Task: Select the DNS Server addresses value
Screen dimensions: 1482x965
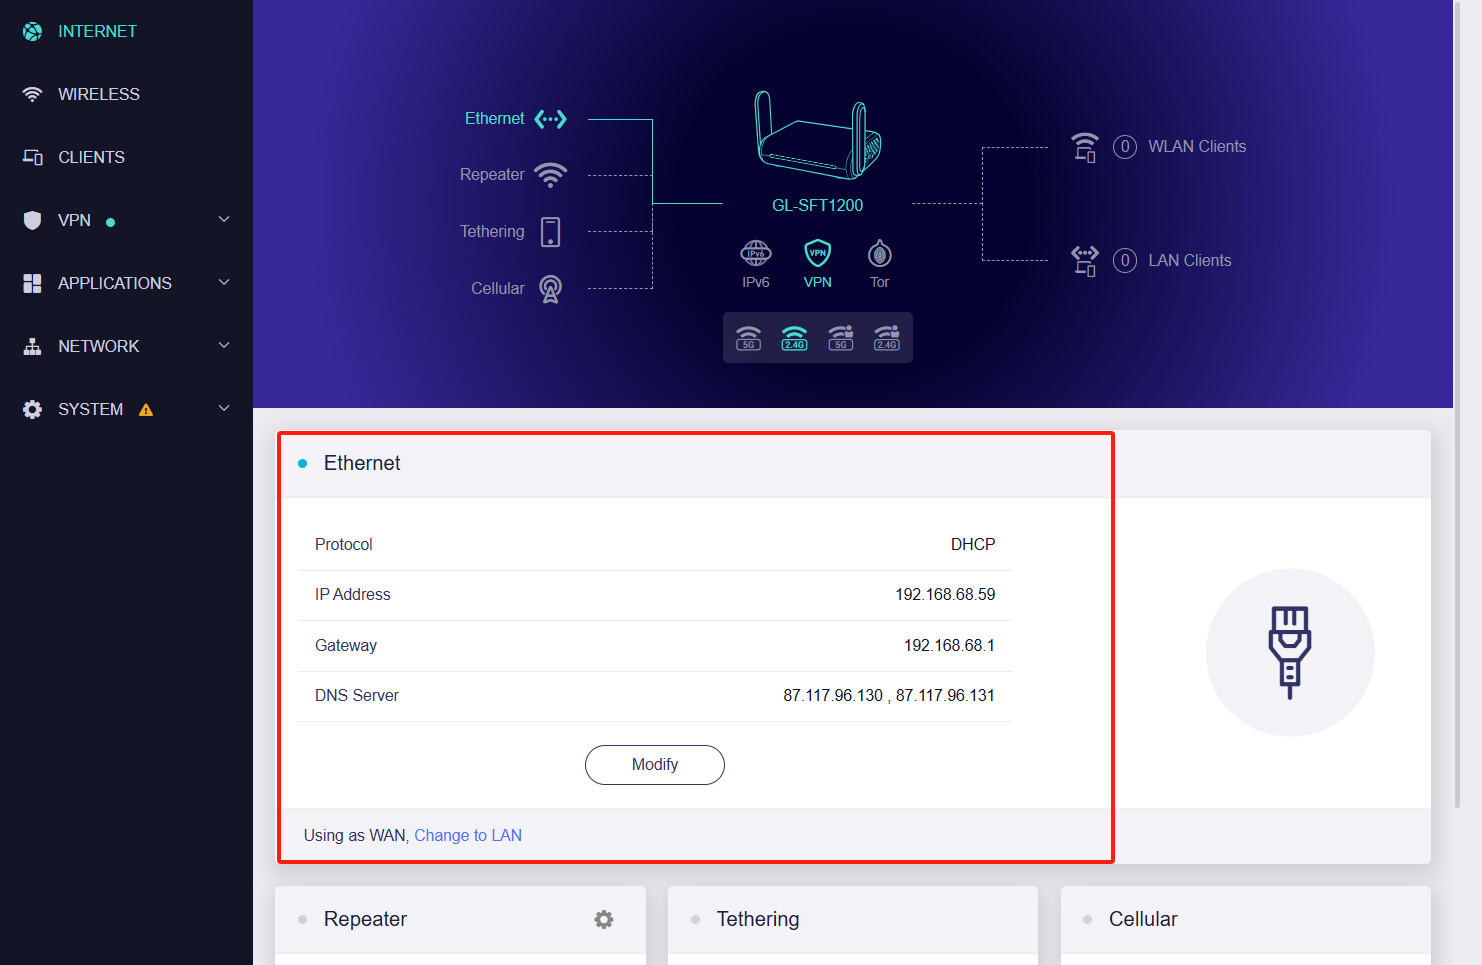Action: pyautogui.click(x=889, y=696)
